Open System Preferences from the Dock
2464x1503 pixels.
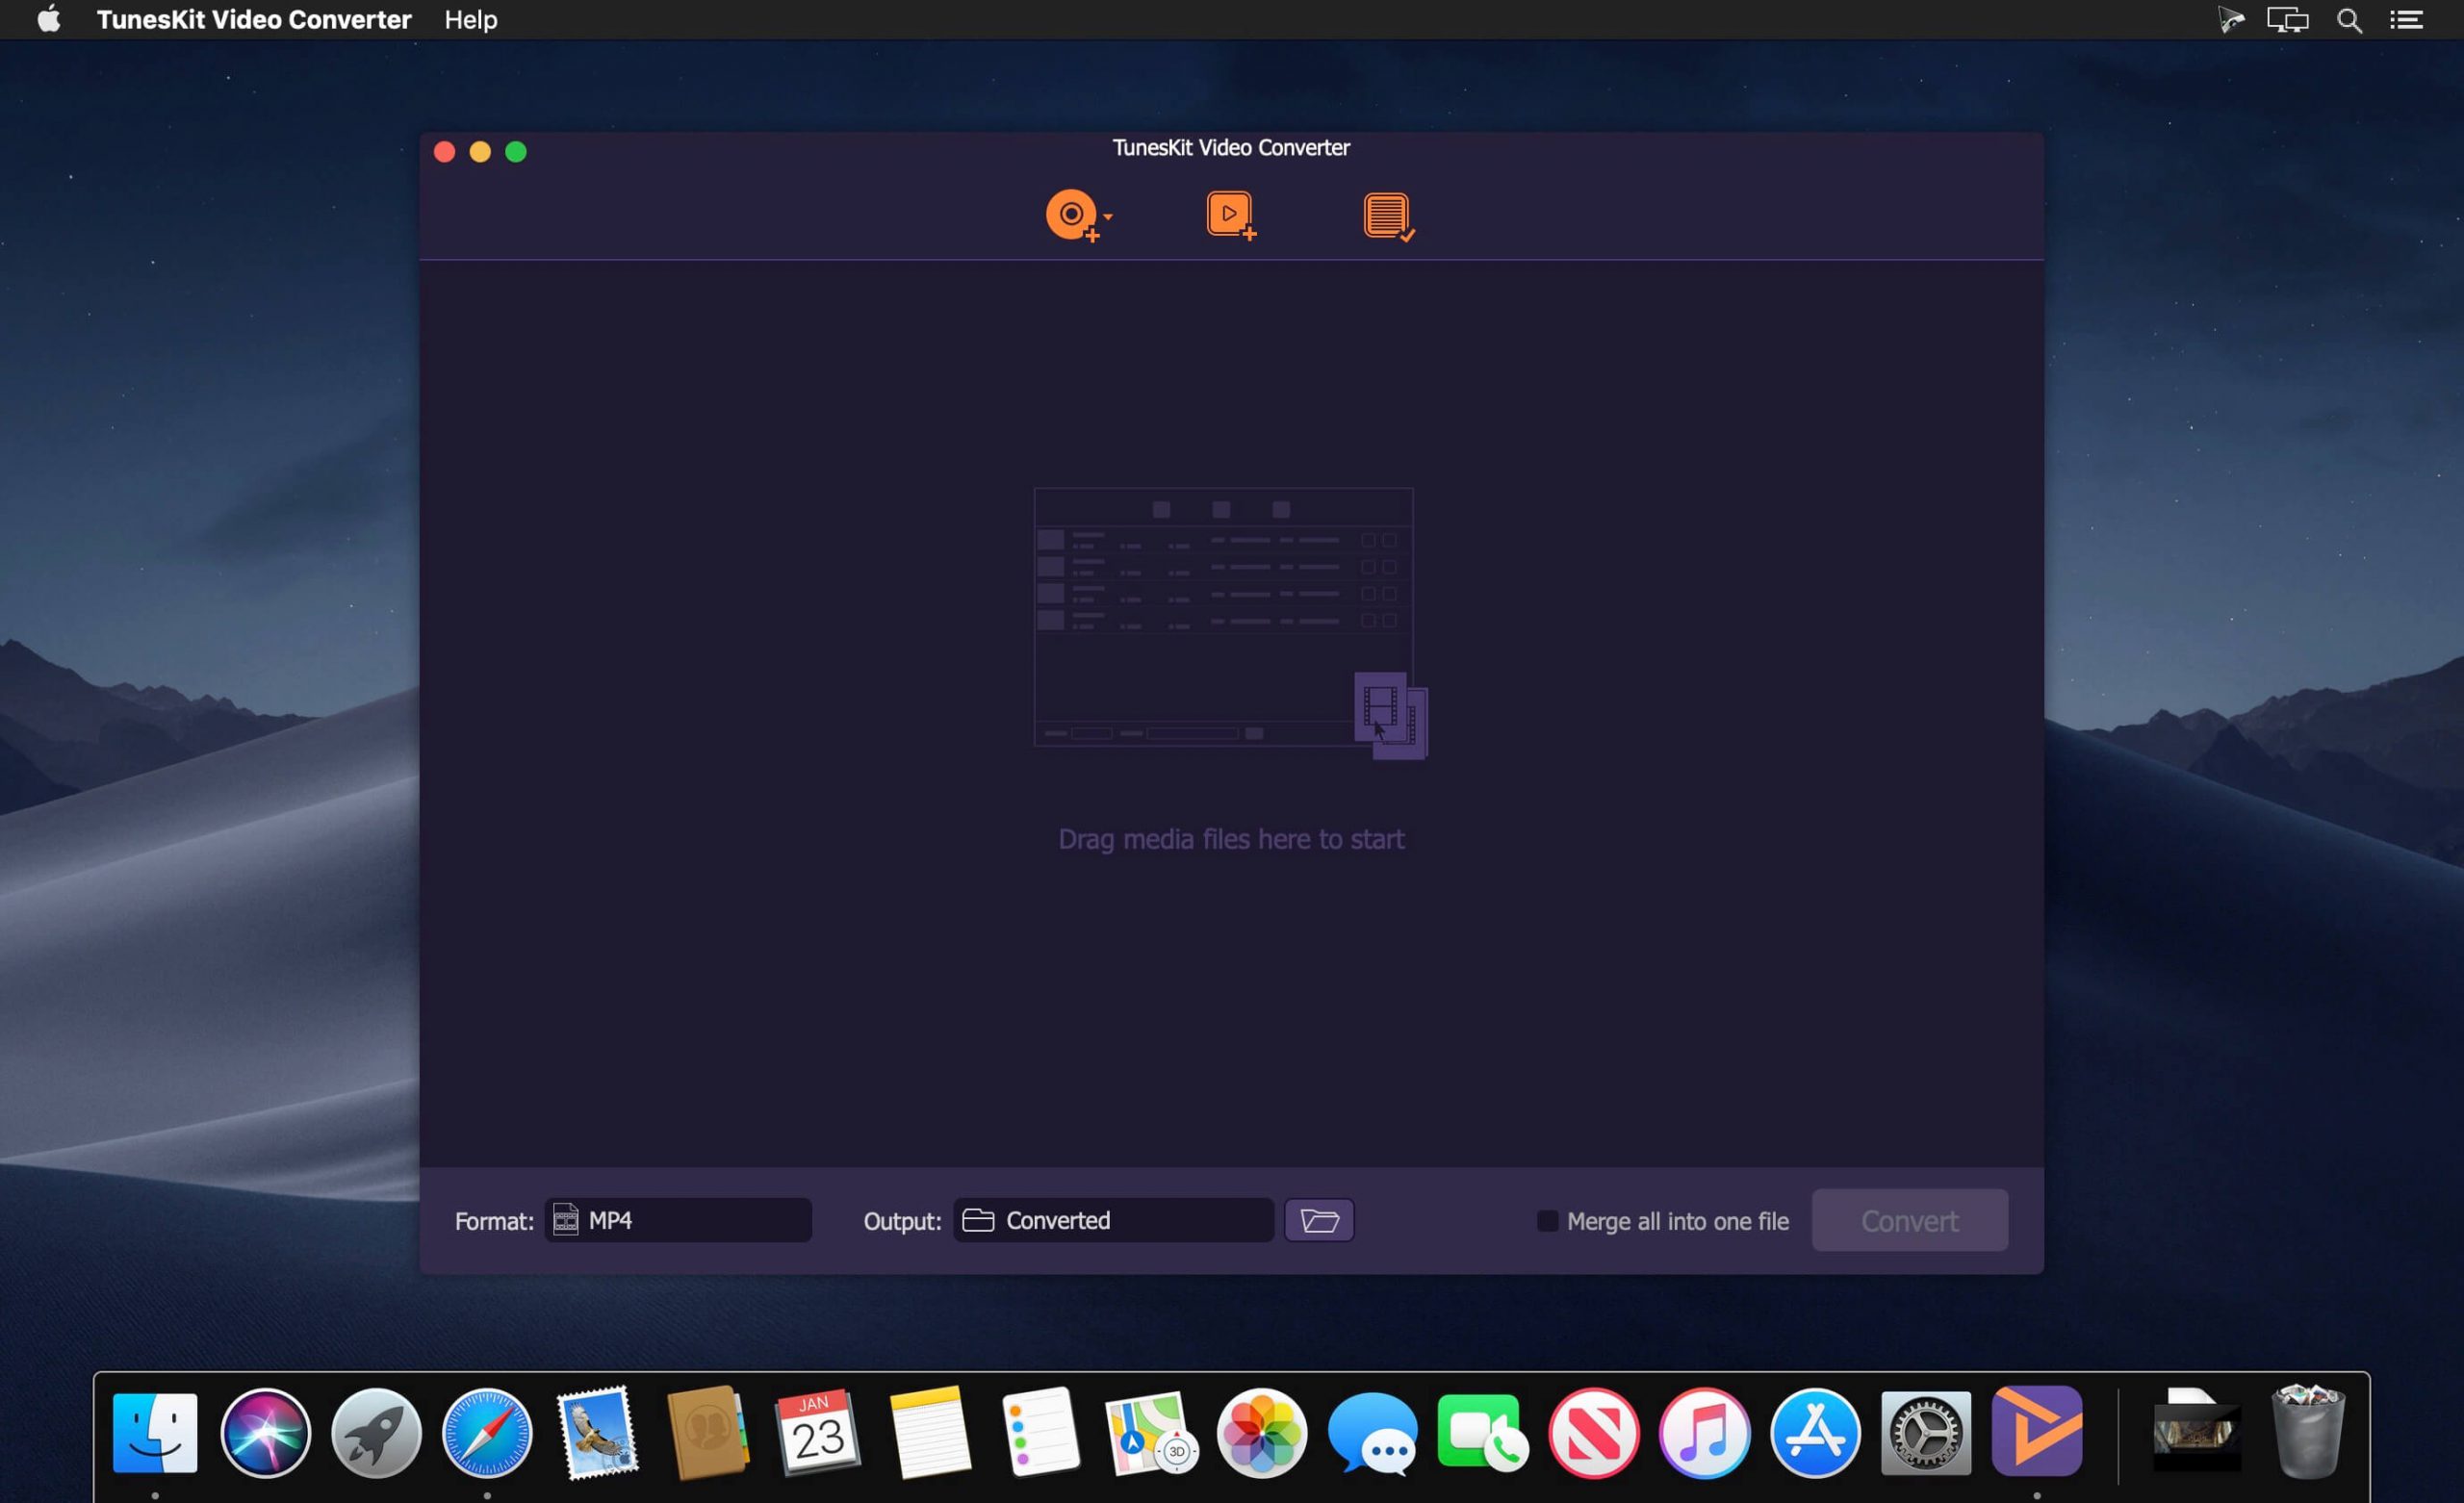pyautogui.click(x=1926, y=1434)
